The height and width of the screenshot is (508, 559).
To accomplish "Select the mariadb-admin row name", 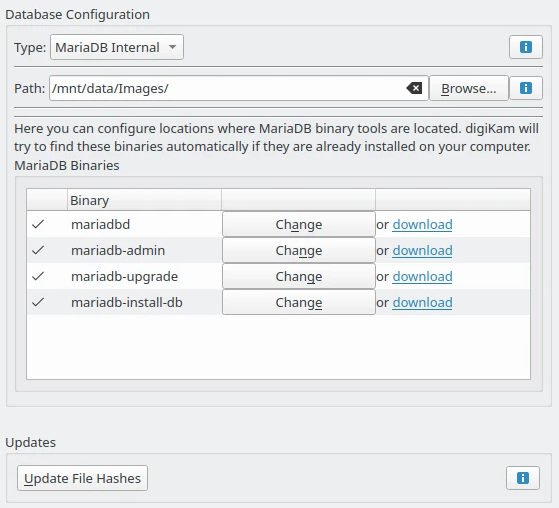I will (118, 251).
